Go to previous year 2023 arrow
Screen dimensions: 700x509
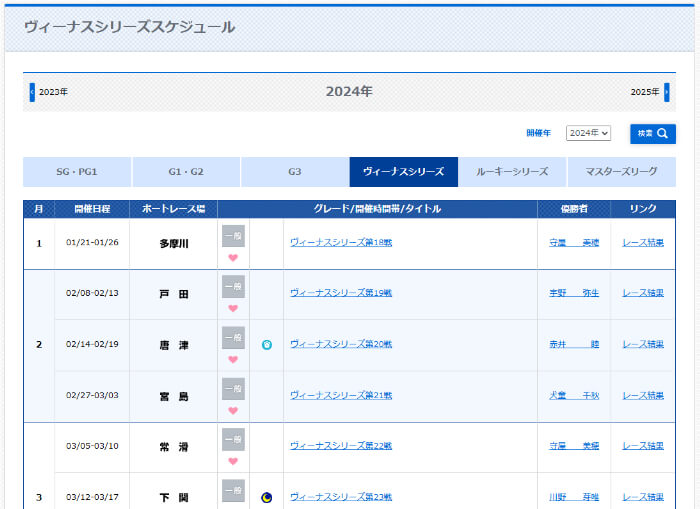click(32, 92)
